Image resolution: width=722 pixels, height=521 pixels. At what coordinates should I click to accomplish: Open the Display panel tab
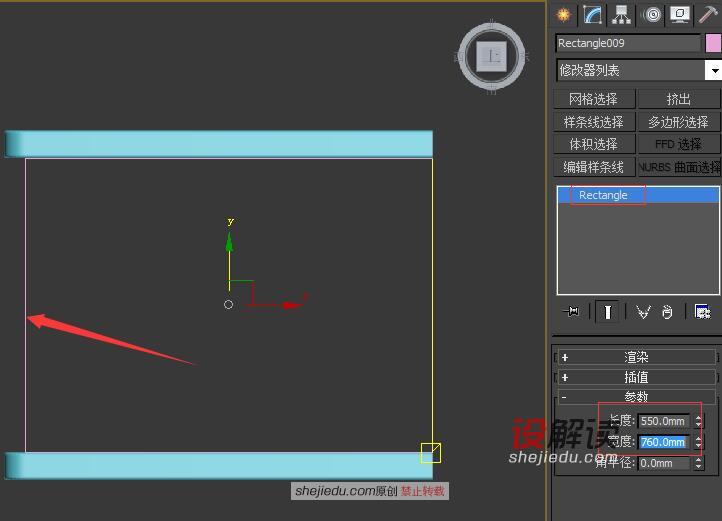pyautogui.click(x=680, y=15)
